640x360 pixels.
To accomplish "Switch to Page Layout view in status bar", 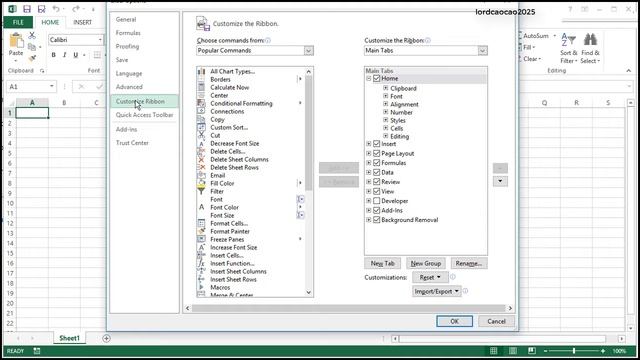I will coord(513,351).
